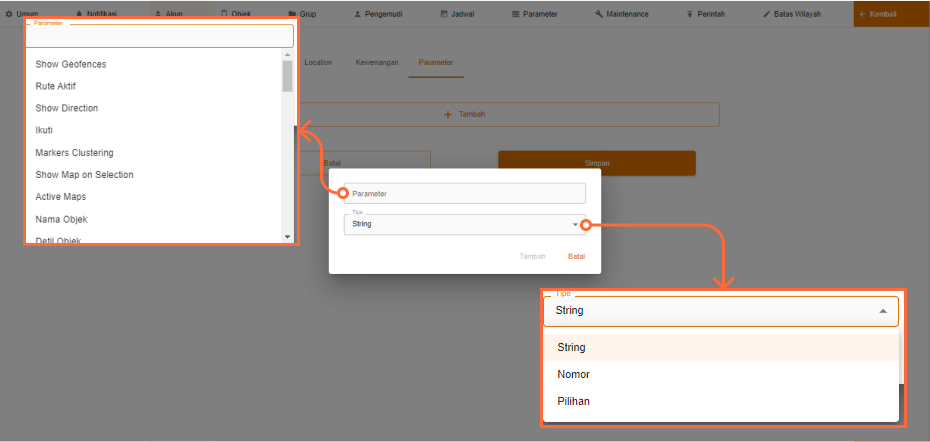Click the wrench icon beside Maintenance
930x442 pixels.
598,14
